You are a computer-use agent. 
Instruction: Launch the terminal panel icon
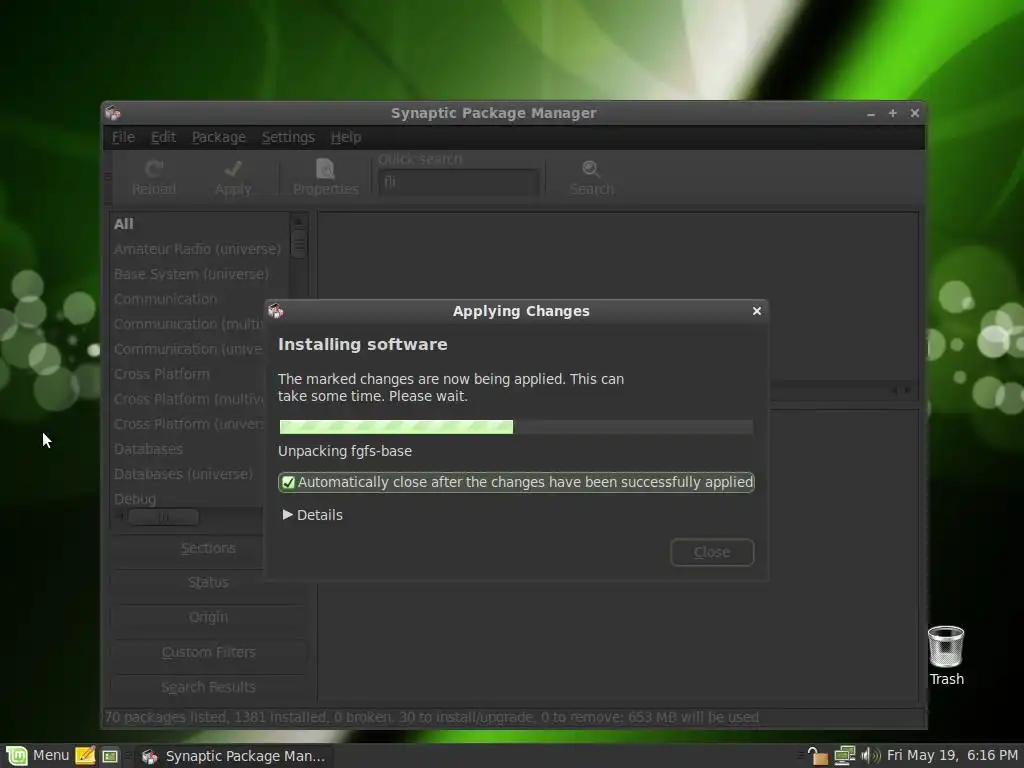tap(110, 756)
